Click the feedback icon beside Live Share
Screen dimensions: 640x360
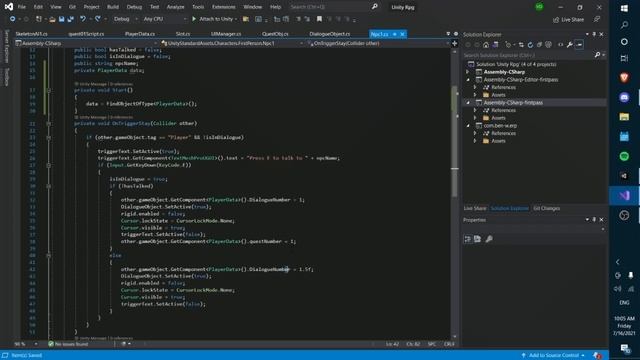click(x=597, y=19)
